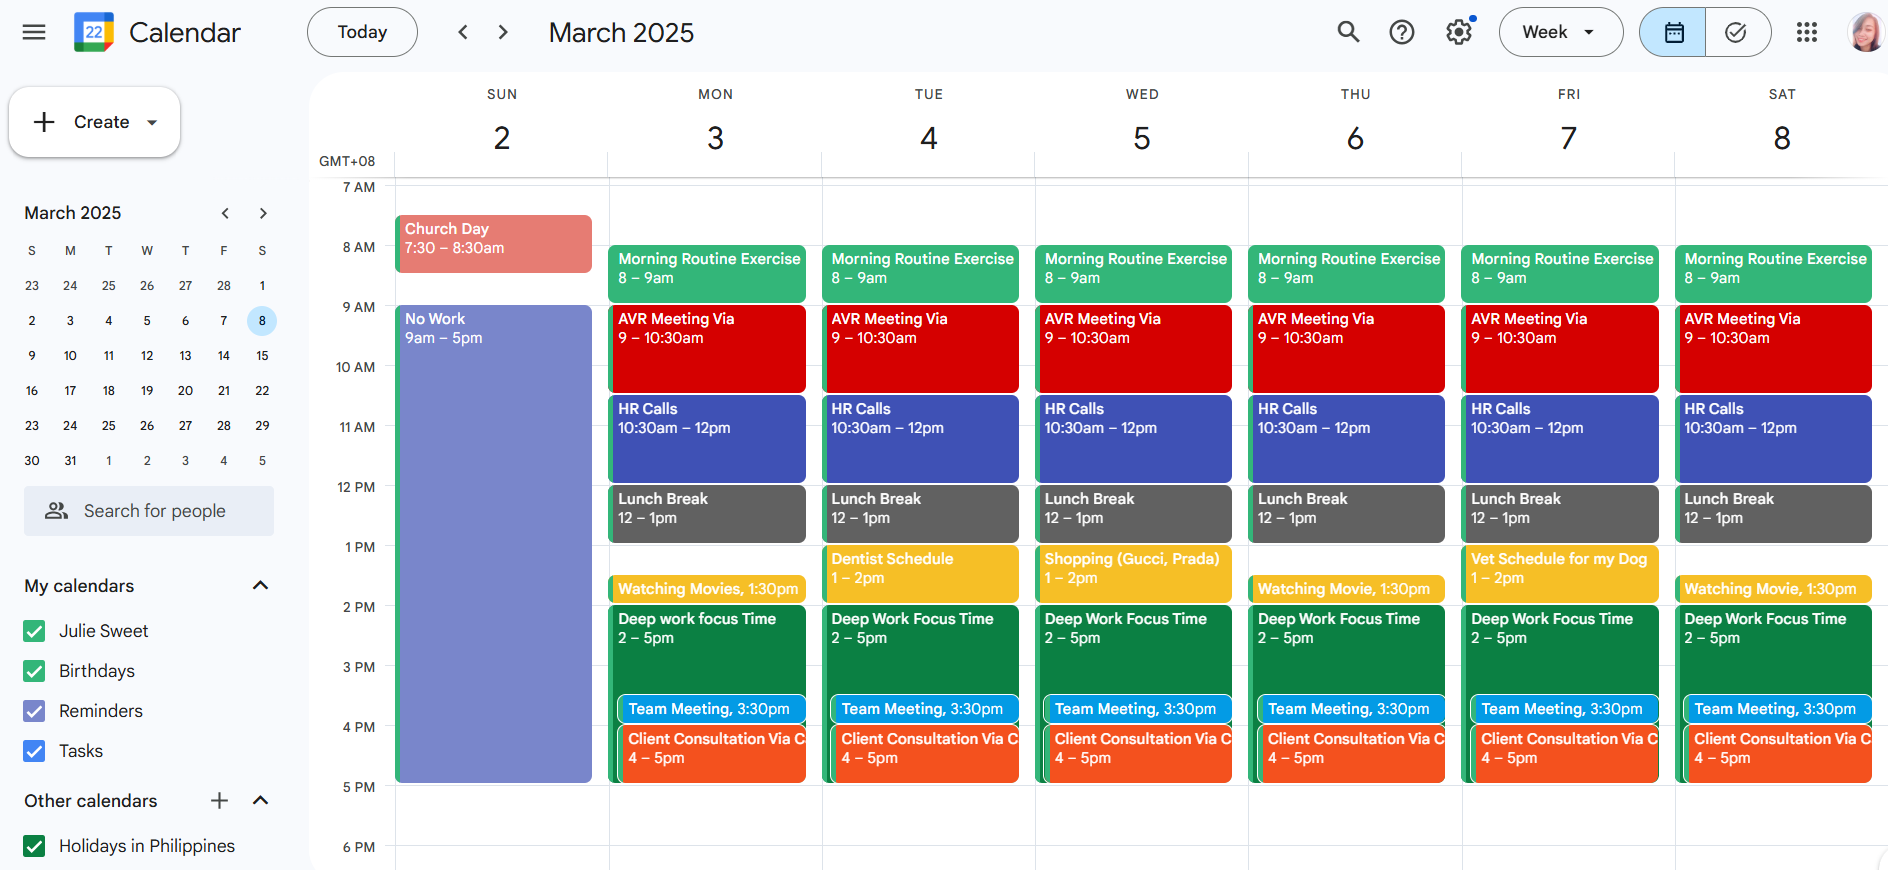Open the Church Day event

[x=494, y=244]
